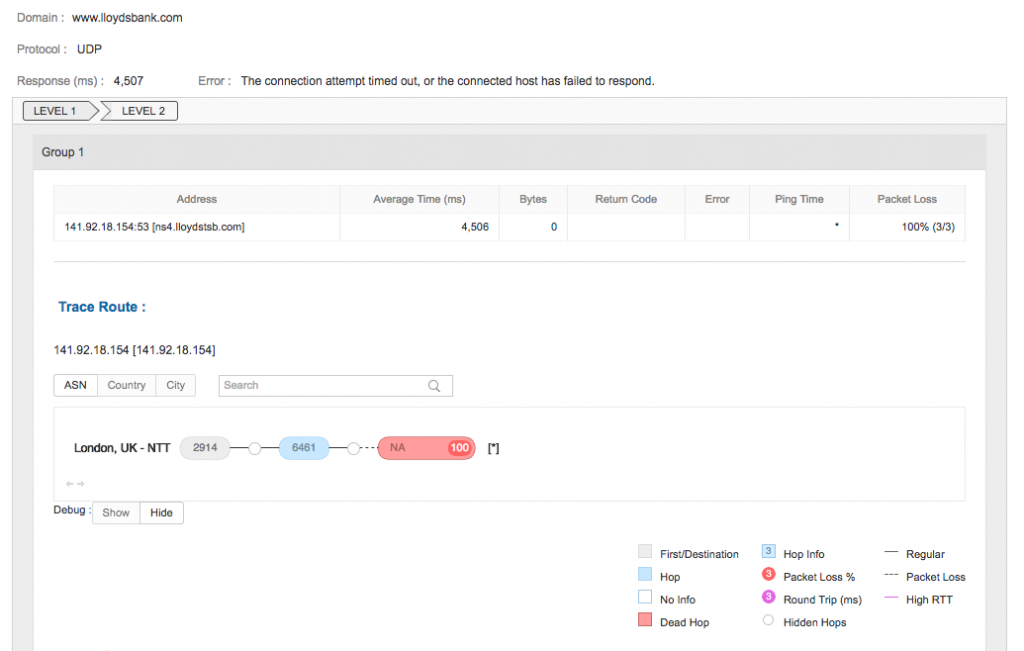Image resolution: width=1024 pixels, height=651 pixels.
Task: Click the Address column header
Action: (x=197, y=199)
